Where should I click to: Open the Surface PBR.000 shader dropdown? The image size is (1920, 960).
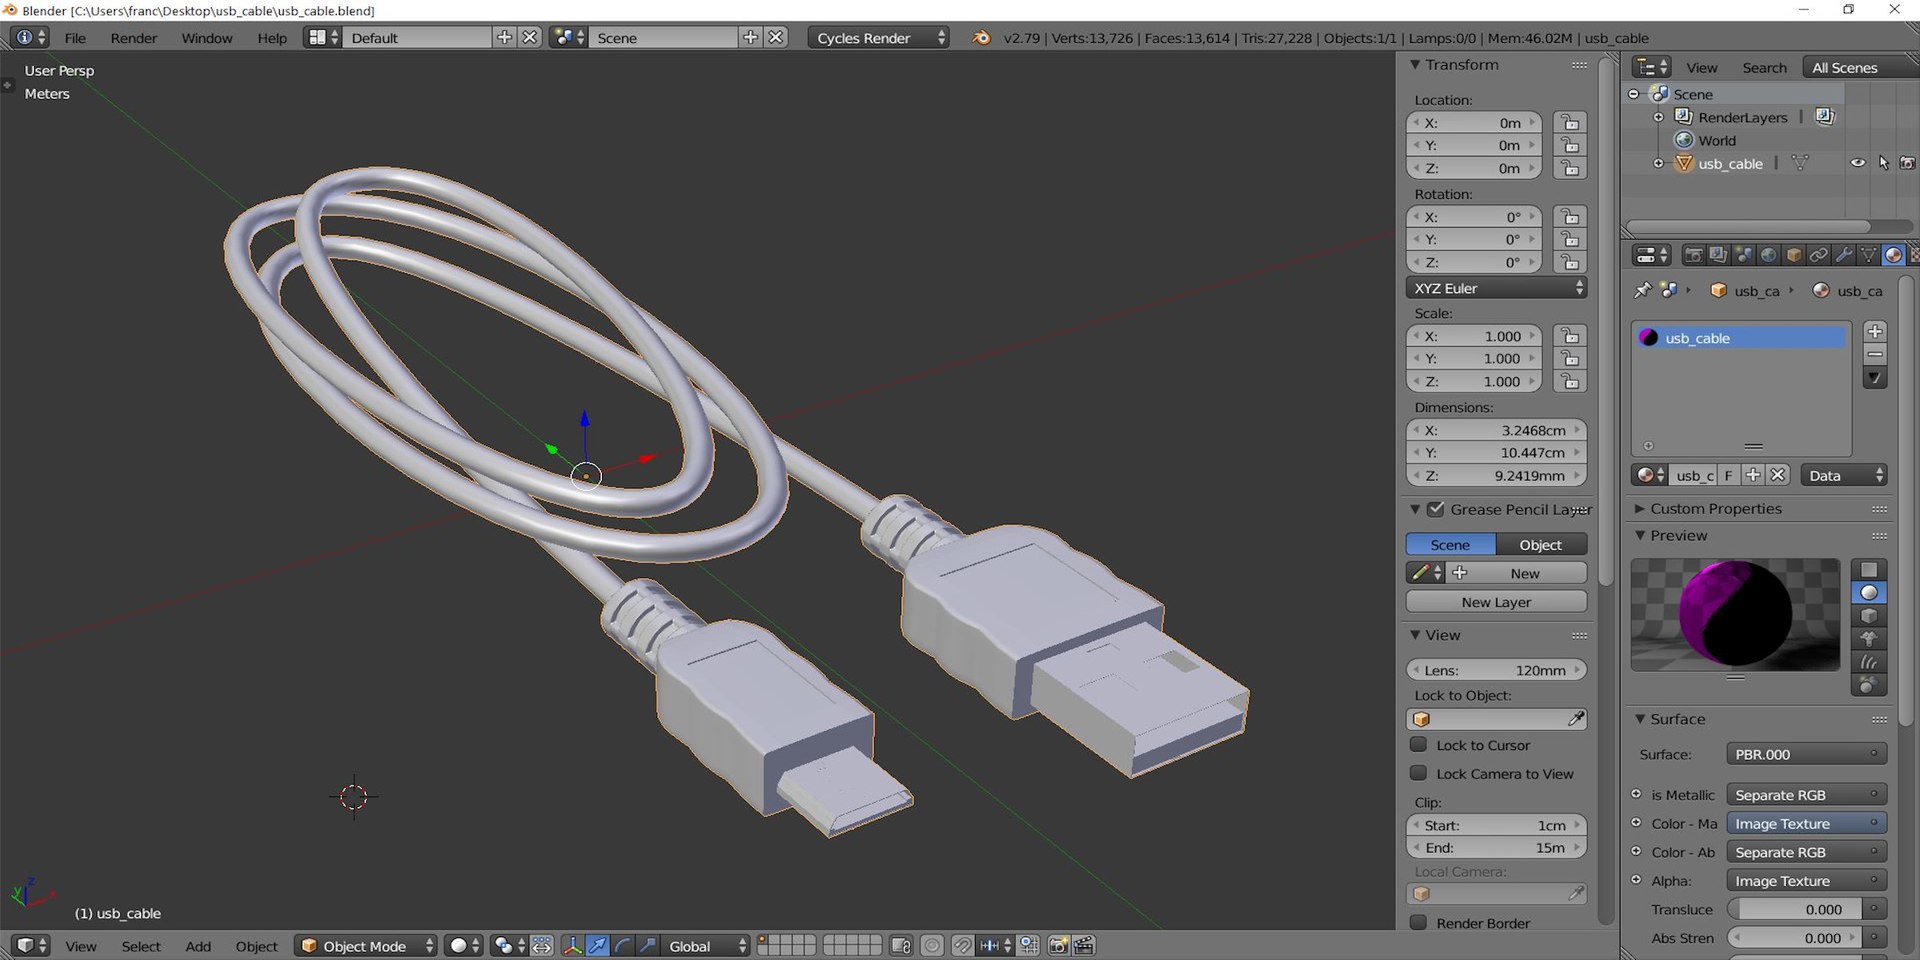point(1806,754)
